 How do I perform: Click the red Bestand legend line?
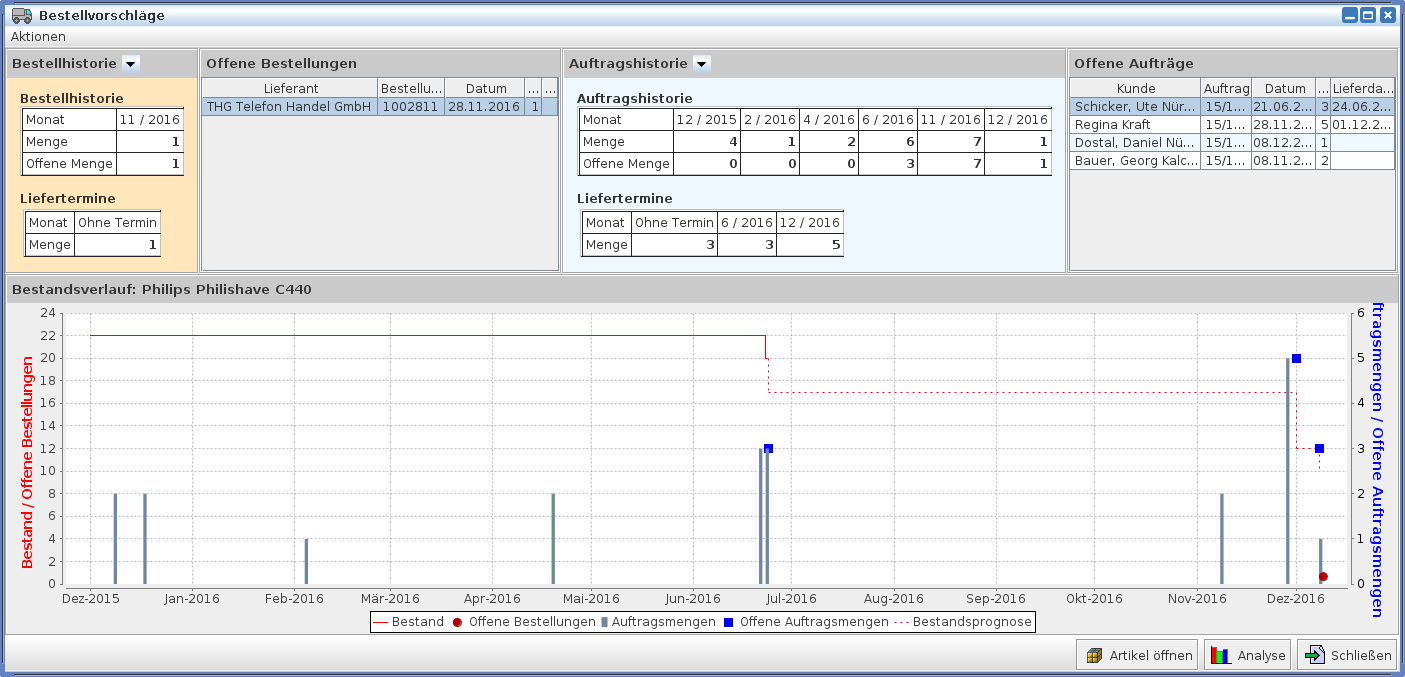click(x=380, y=622)
